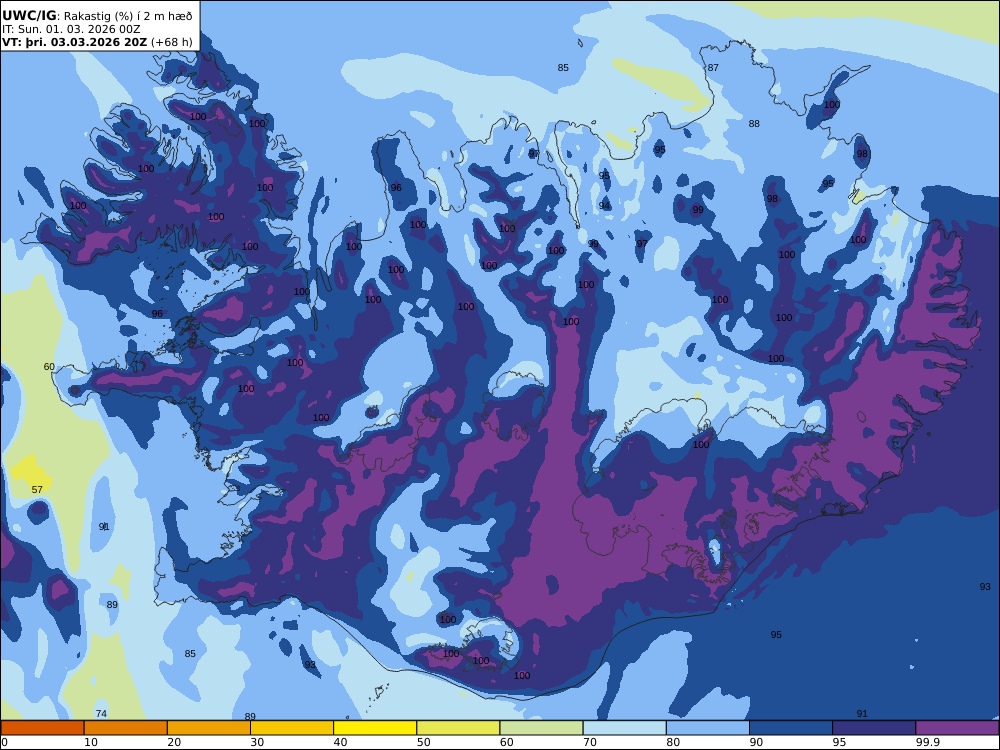
Task: Click the 'IT: Sun. 01. 03. 2026 00Z' line
Action: (71, 29)
